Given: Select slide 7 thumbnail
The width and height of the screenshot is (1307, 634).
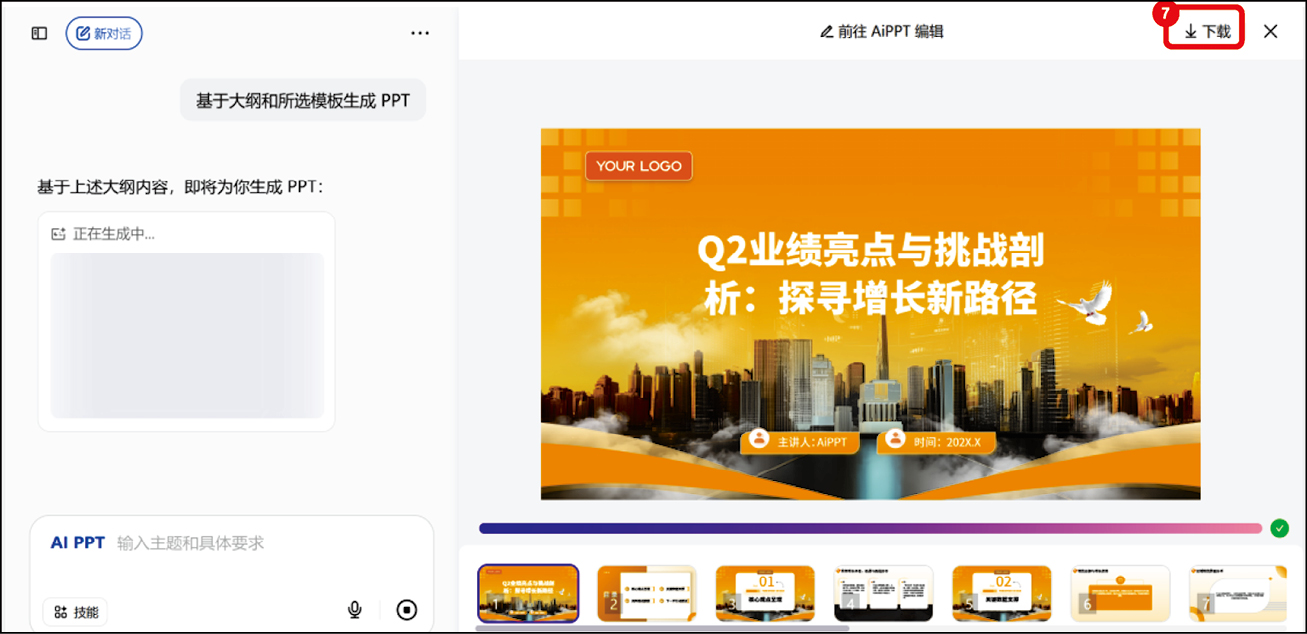Looking at the screenshot, I should point(1238,593).
